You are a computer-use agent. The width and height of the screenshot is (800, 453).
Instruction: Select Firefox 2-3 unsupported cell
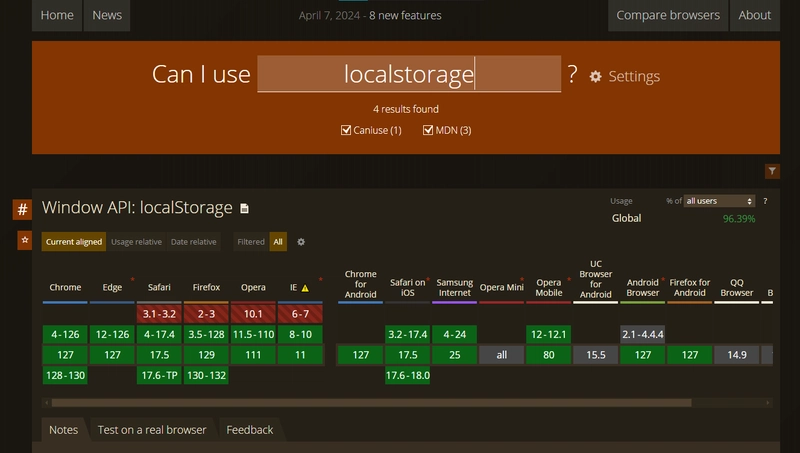(206, 314)
